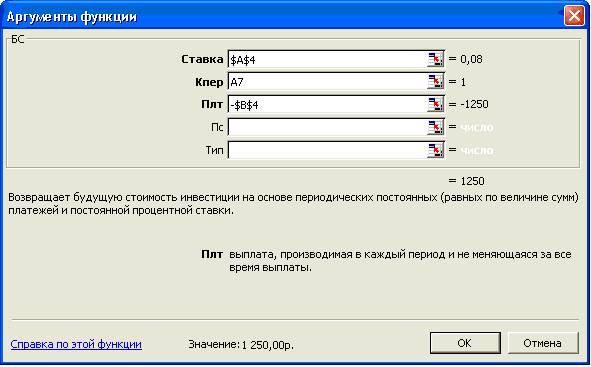
Task: Click the Тип label
Action: (214, 150)
